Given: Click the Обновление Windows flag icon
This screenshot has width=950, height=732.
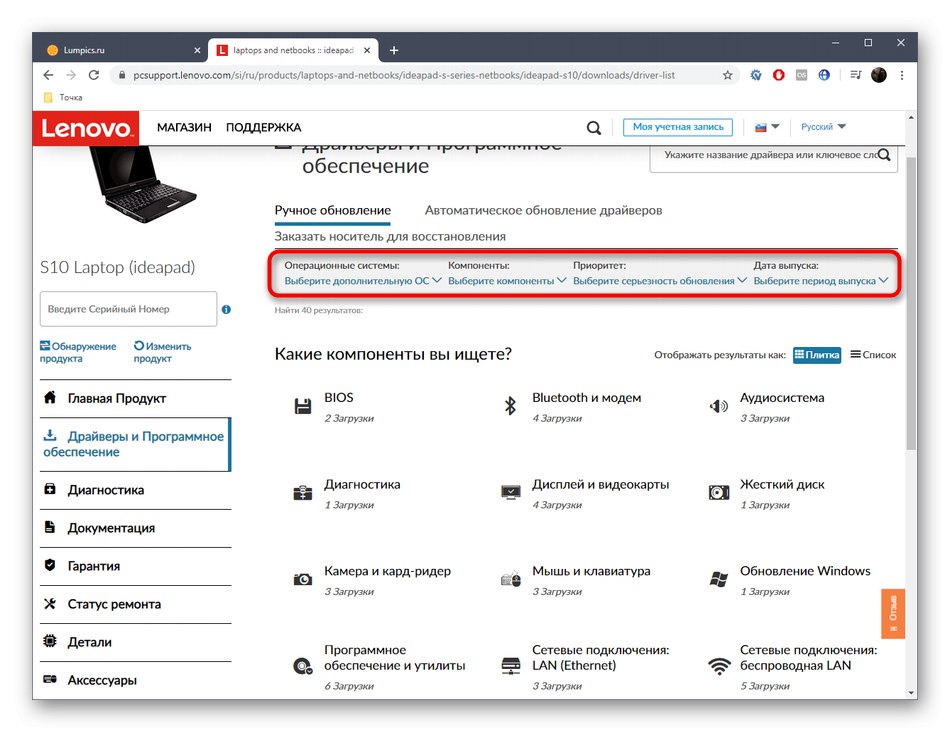Looking at the screenshot, I should 719,579.
